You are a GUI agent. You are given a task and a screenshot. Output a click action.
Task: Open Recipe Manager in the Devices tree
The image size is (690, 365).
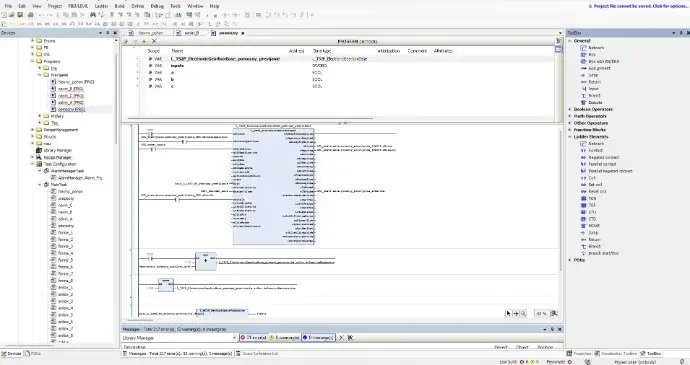(54, 157)
